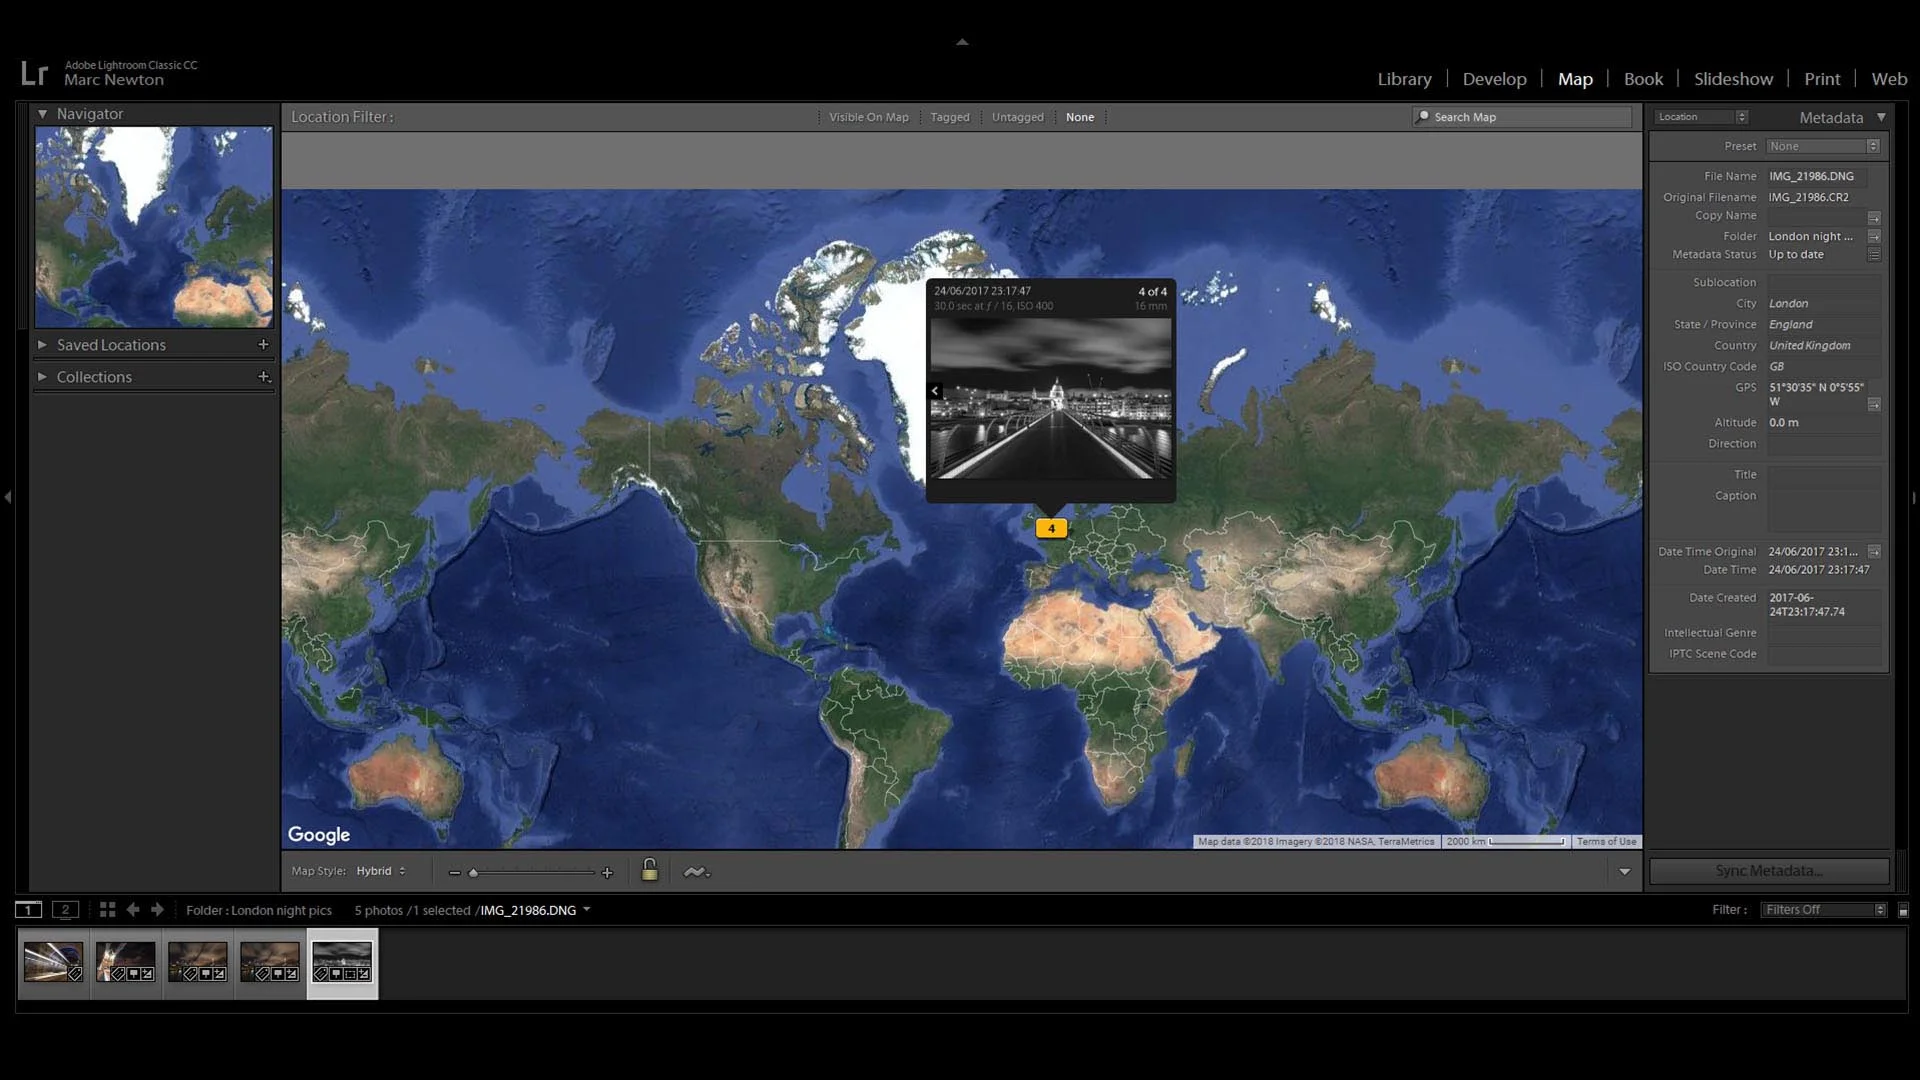Viewport: 1920px width, 1080px height.
Task: Select Tagged location filter
Action: [x=949, y=117]
